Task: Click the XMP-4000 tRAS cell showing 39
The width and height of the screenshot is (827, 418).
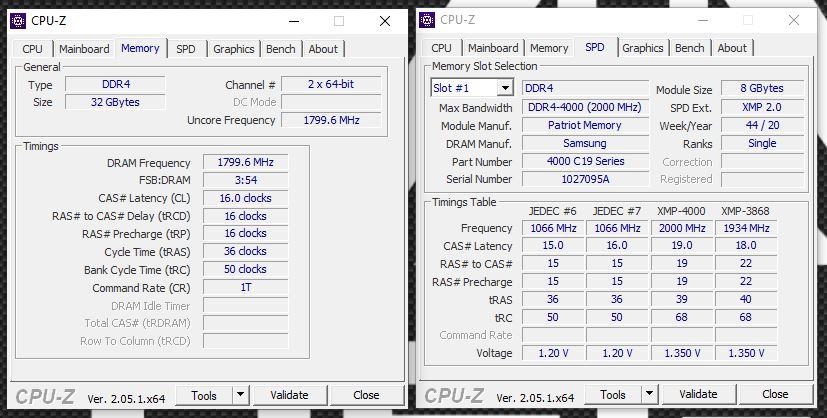Action: [682, 299]
